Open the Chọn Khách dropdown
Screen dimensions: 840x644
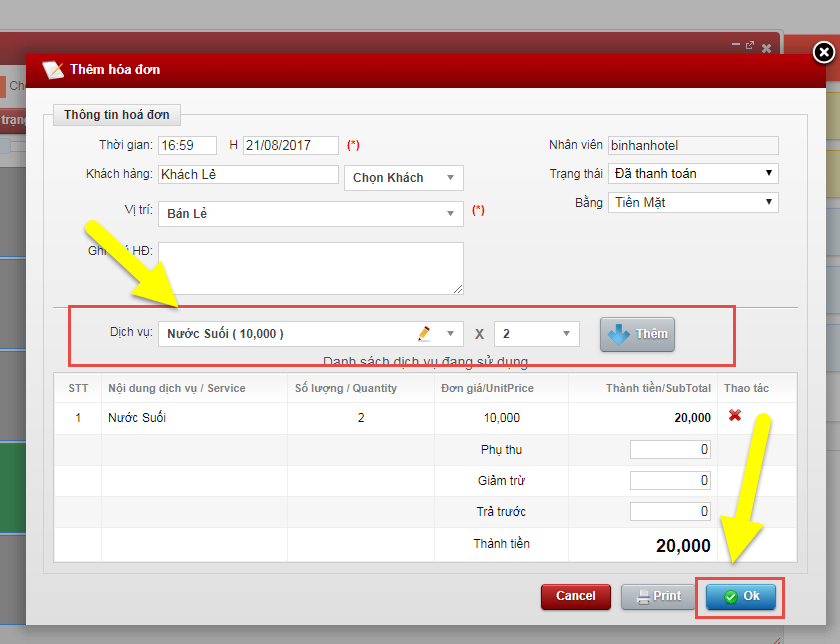tap(403, 178)
